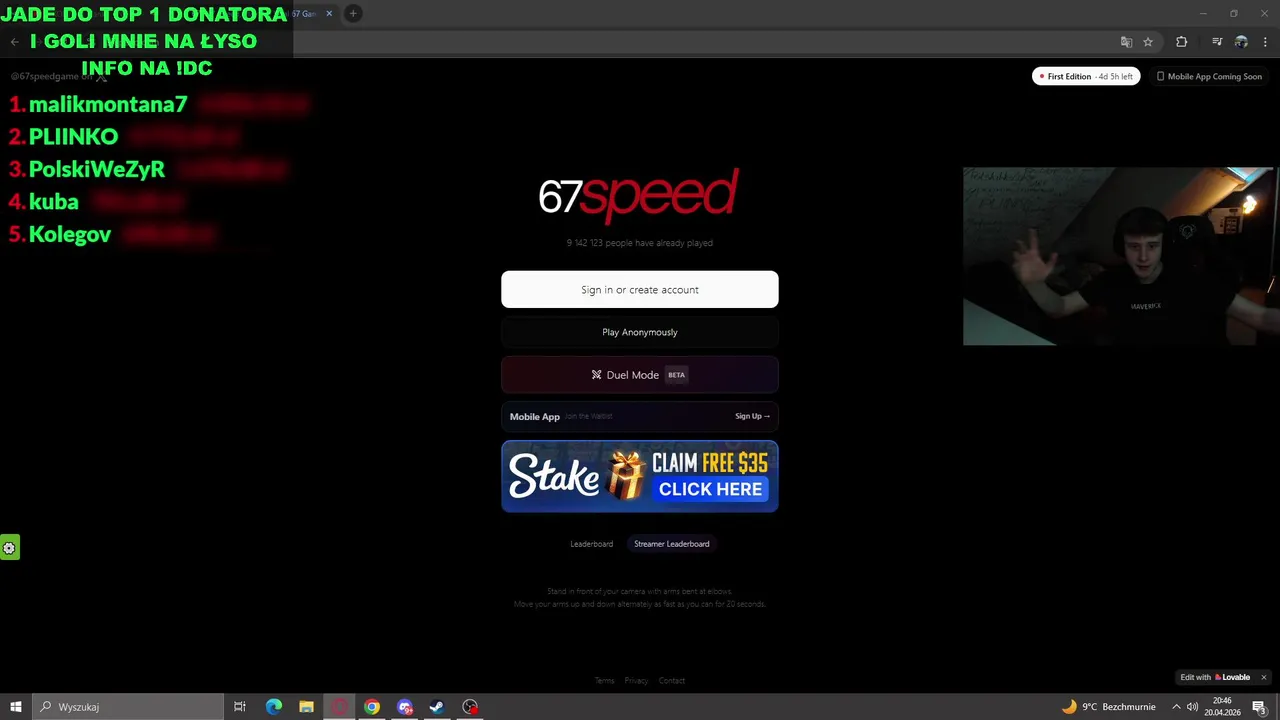Image resolution: width=1280 pixels, height=720 pixels.
Task: Select donor name PolskiWeZyR
Action: (x=97, y=169)
